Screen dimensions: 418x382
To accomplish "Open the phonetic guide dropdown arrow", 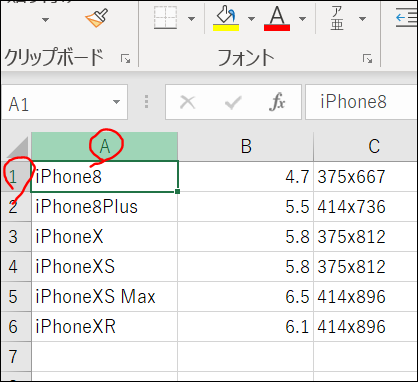I will click(362, 19).
